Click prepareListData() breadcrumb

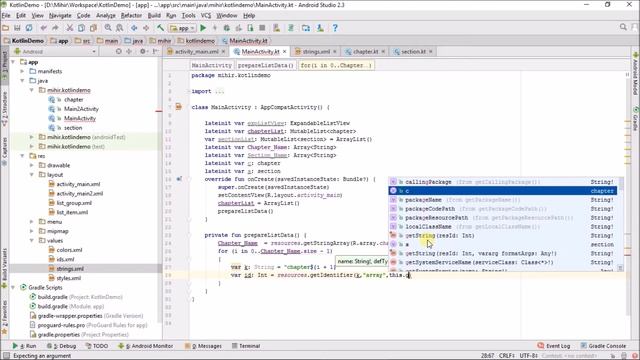click(265, 65)
